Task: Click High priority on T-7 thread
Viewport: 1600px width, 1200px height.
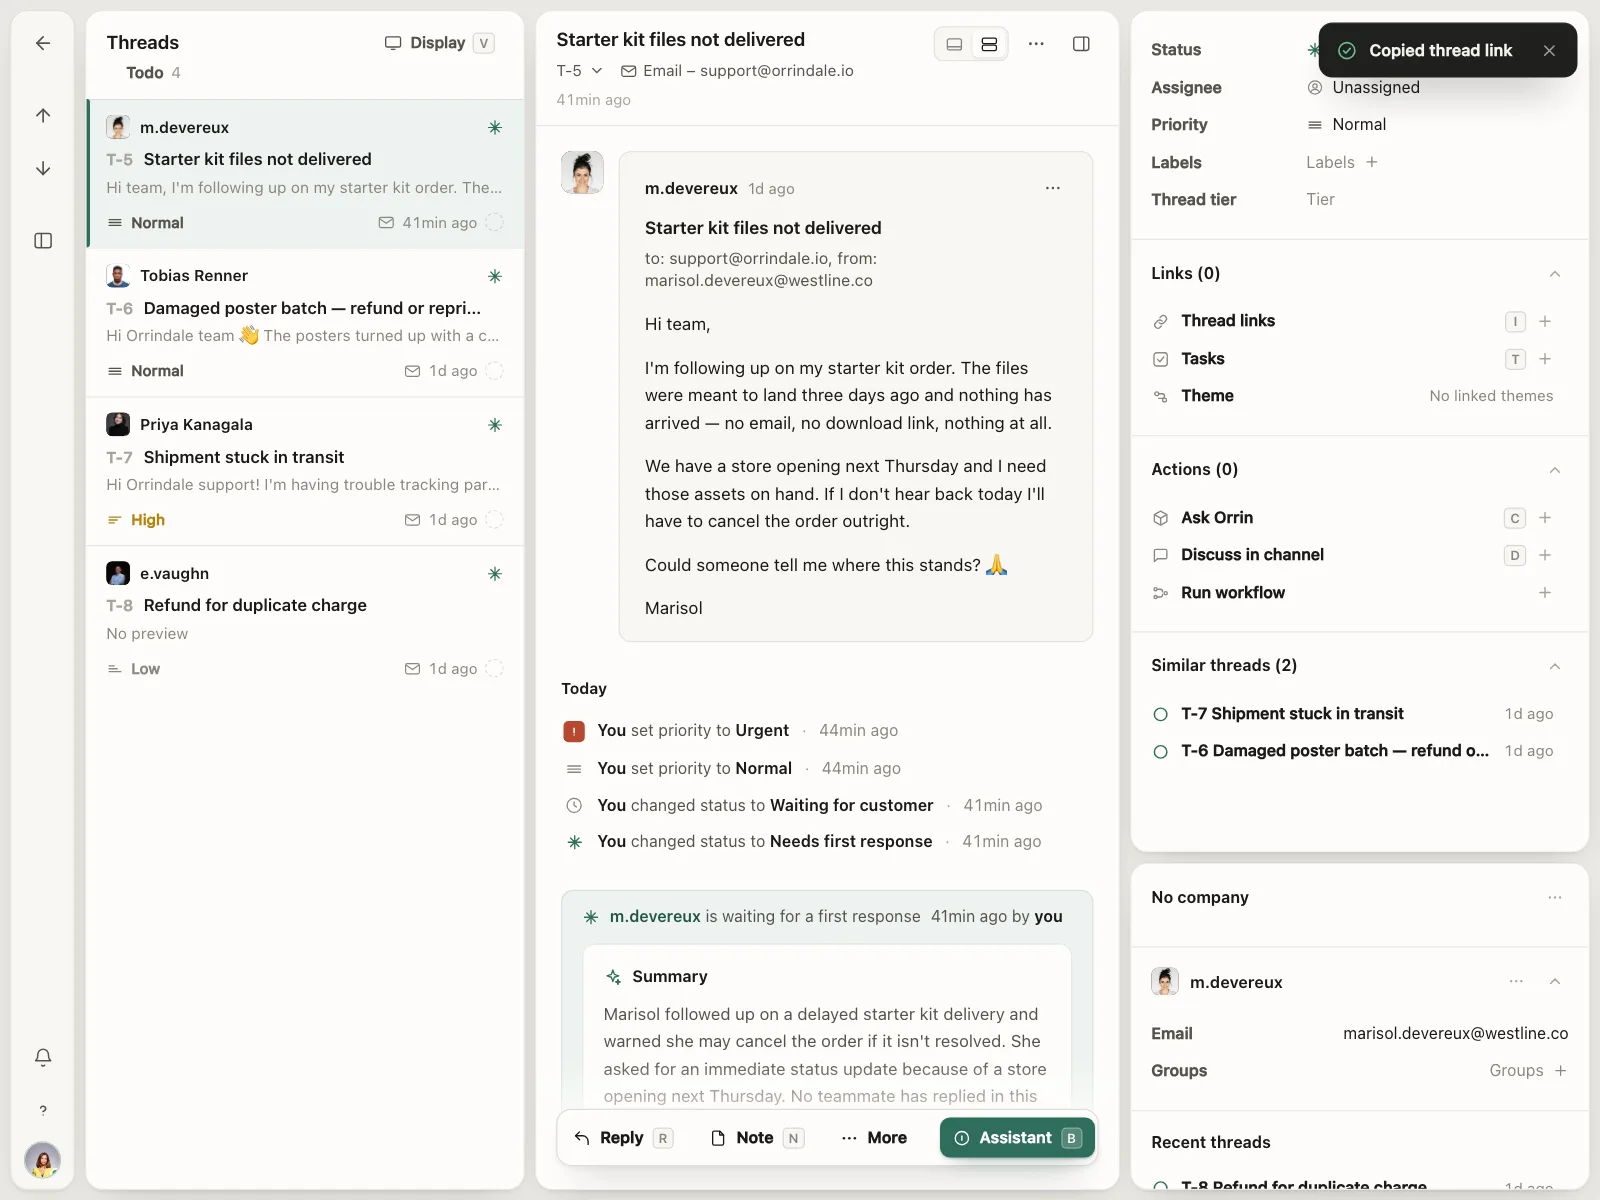Action: click(x=136, y=520)
